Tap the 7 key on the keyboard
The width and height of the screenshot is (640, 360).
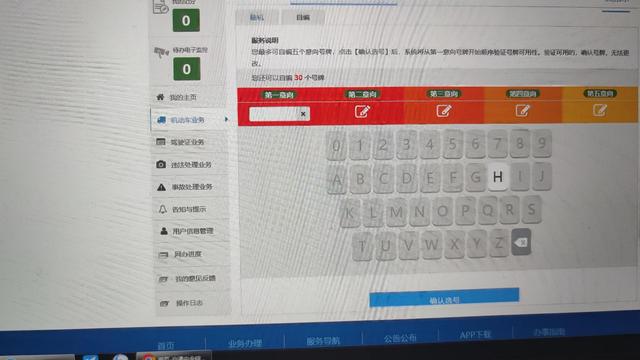[x=498, y=143]
